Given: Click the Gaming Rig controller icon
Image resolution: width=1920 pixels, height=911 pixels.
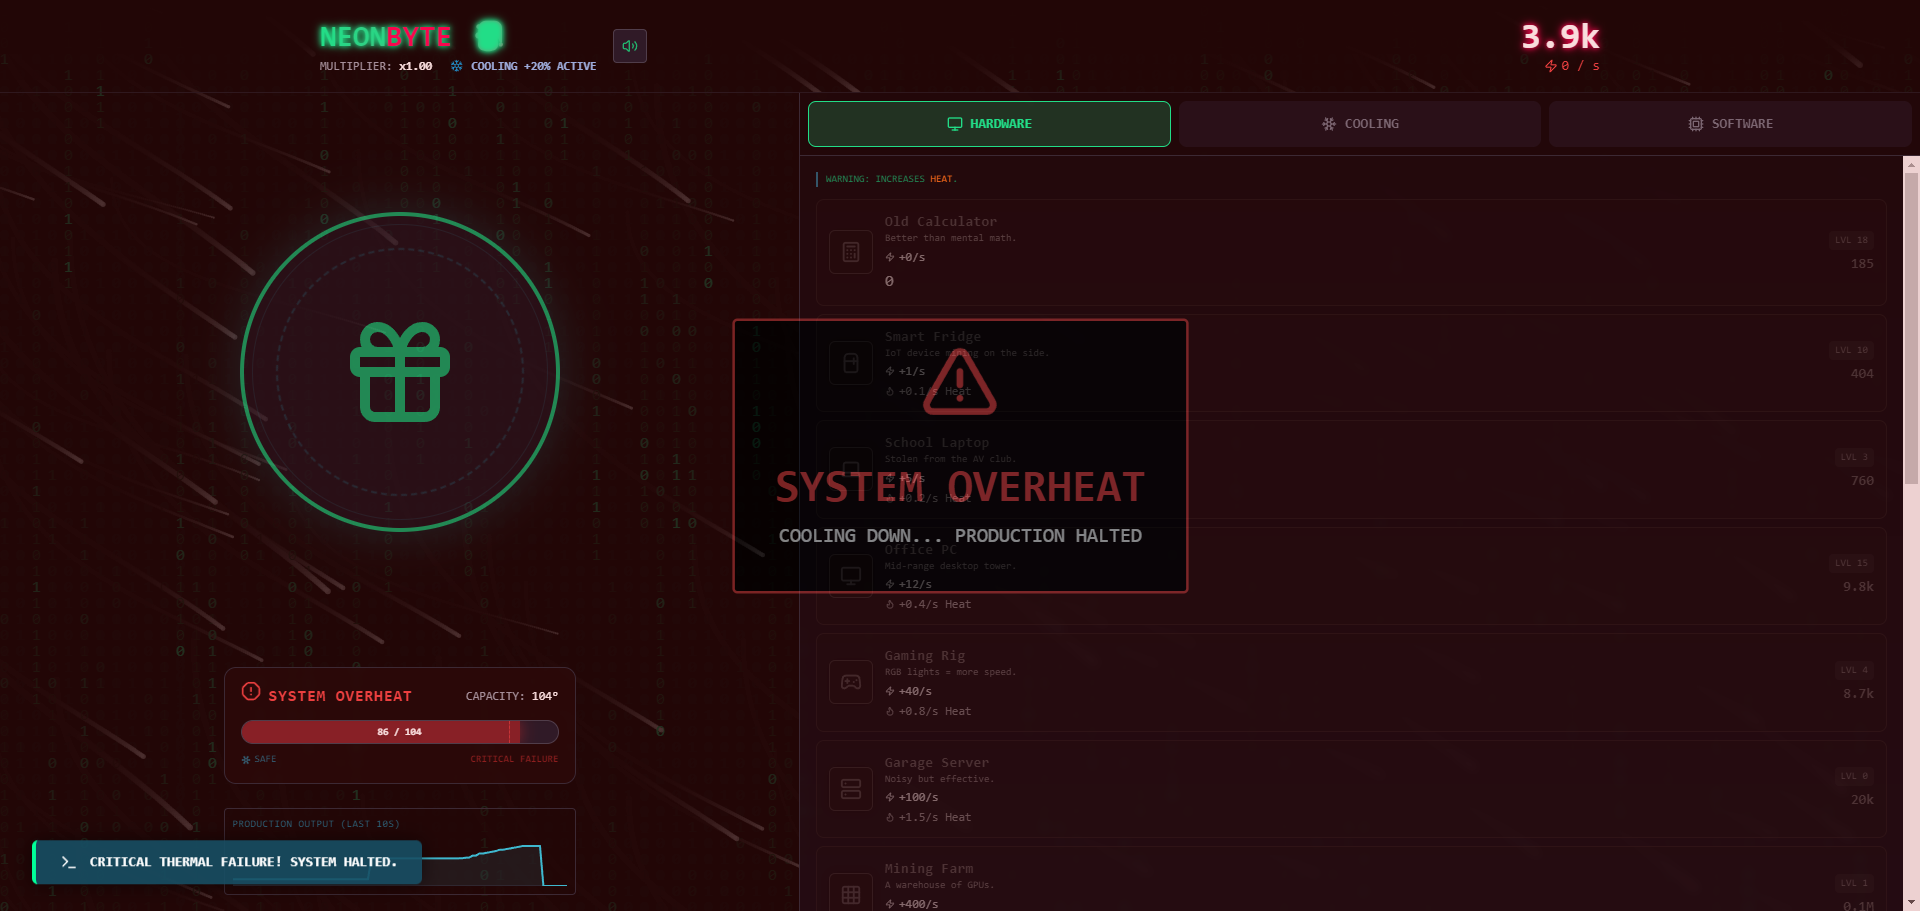Looking at the screenshot, I should pos(851,682).
